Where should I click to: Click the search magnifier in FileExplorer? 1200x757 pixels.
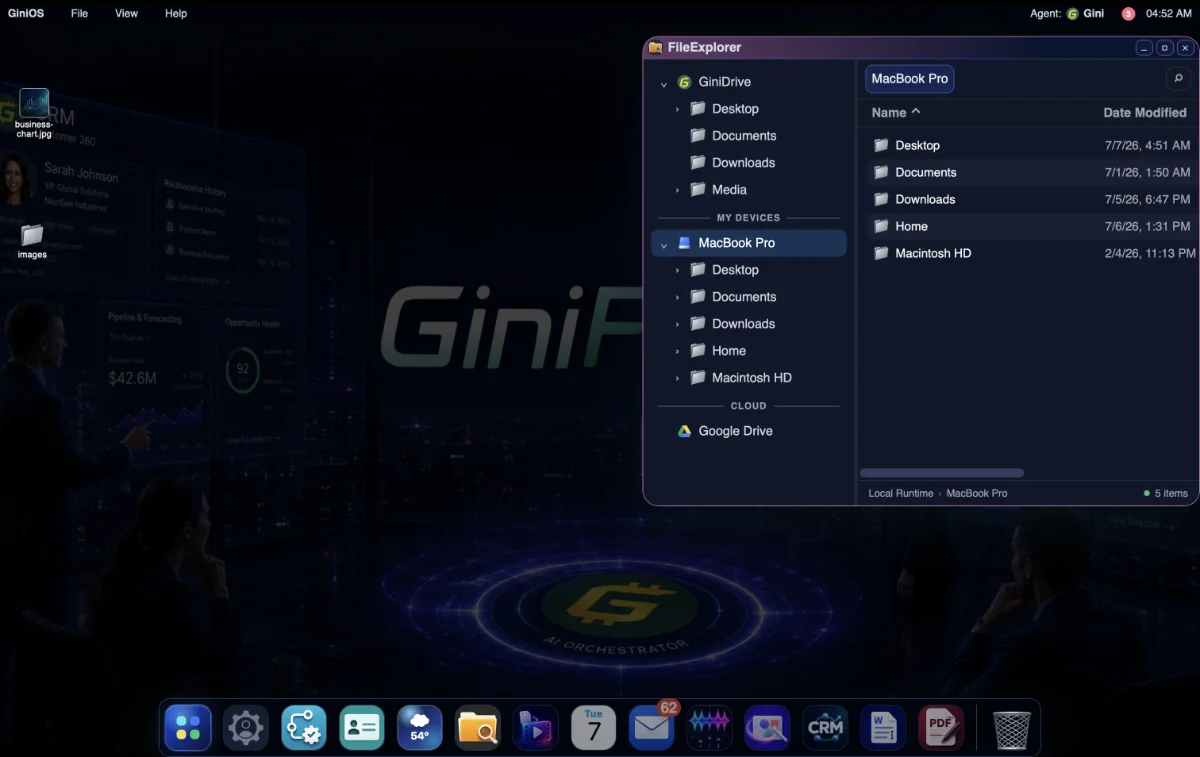1178,78
